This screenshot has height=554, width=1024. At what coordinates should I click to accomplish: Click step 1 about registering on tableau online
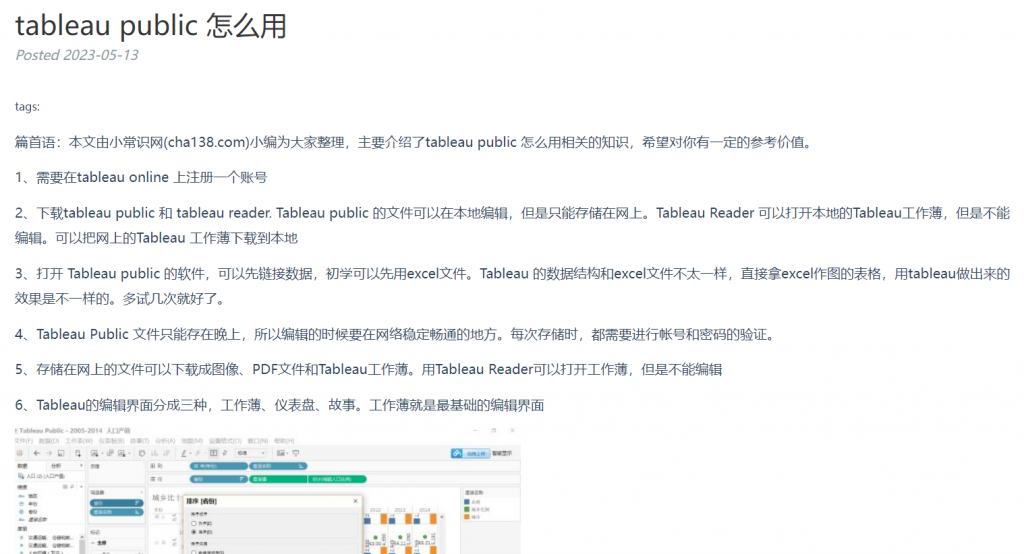pos(141,178)
